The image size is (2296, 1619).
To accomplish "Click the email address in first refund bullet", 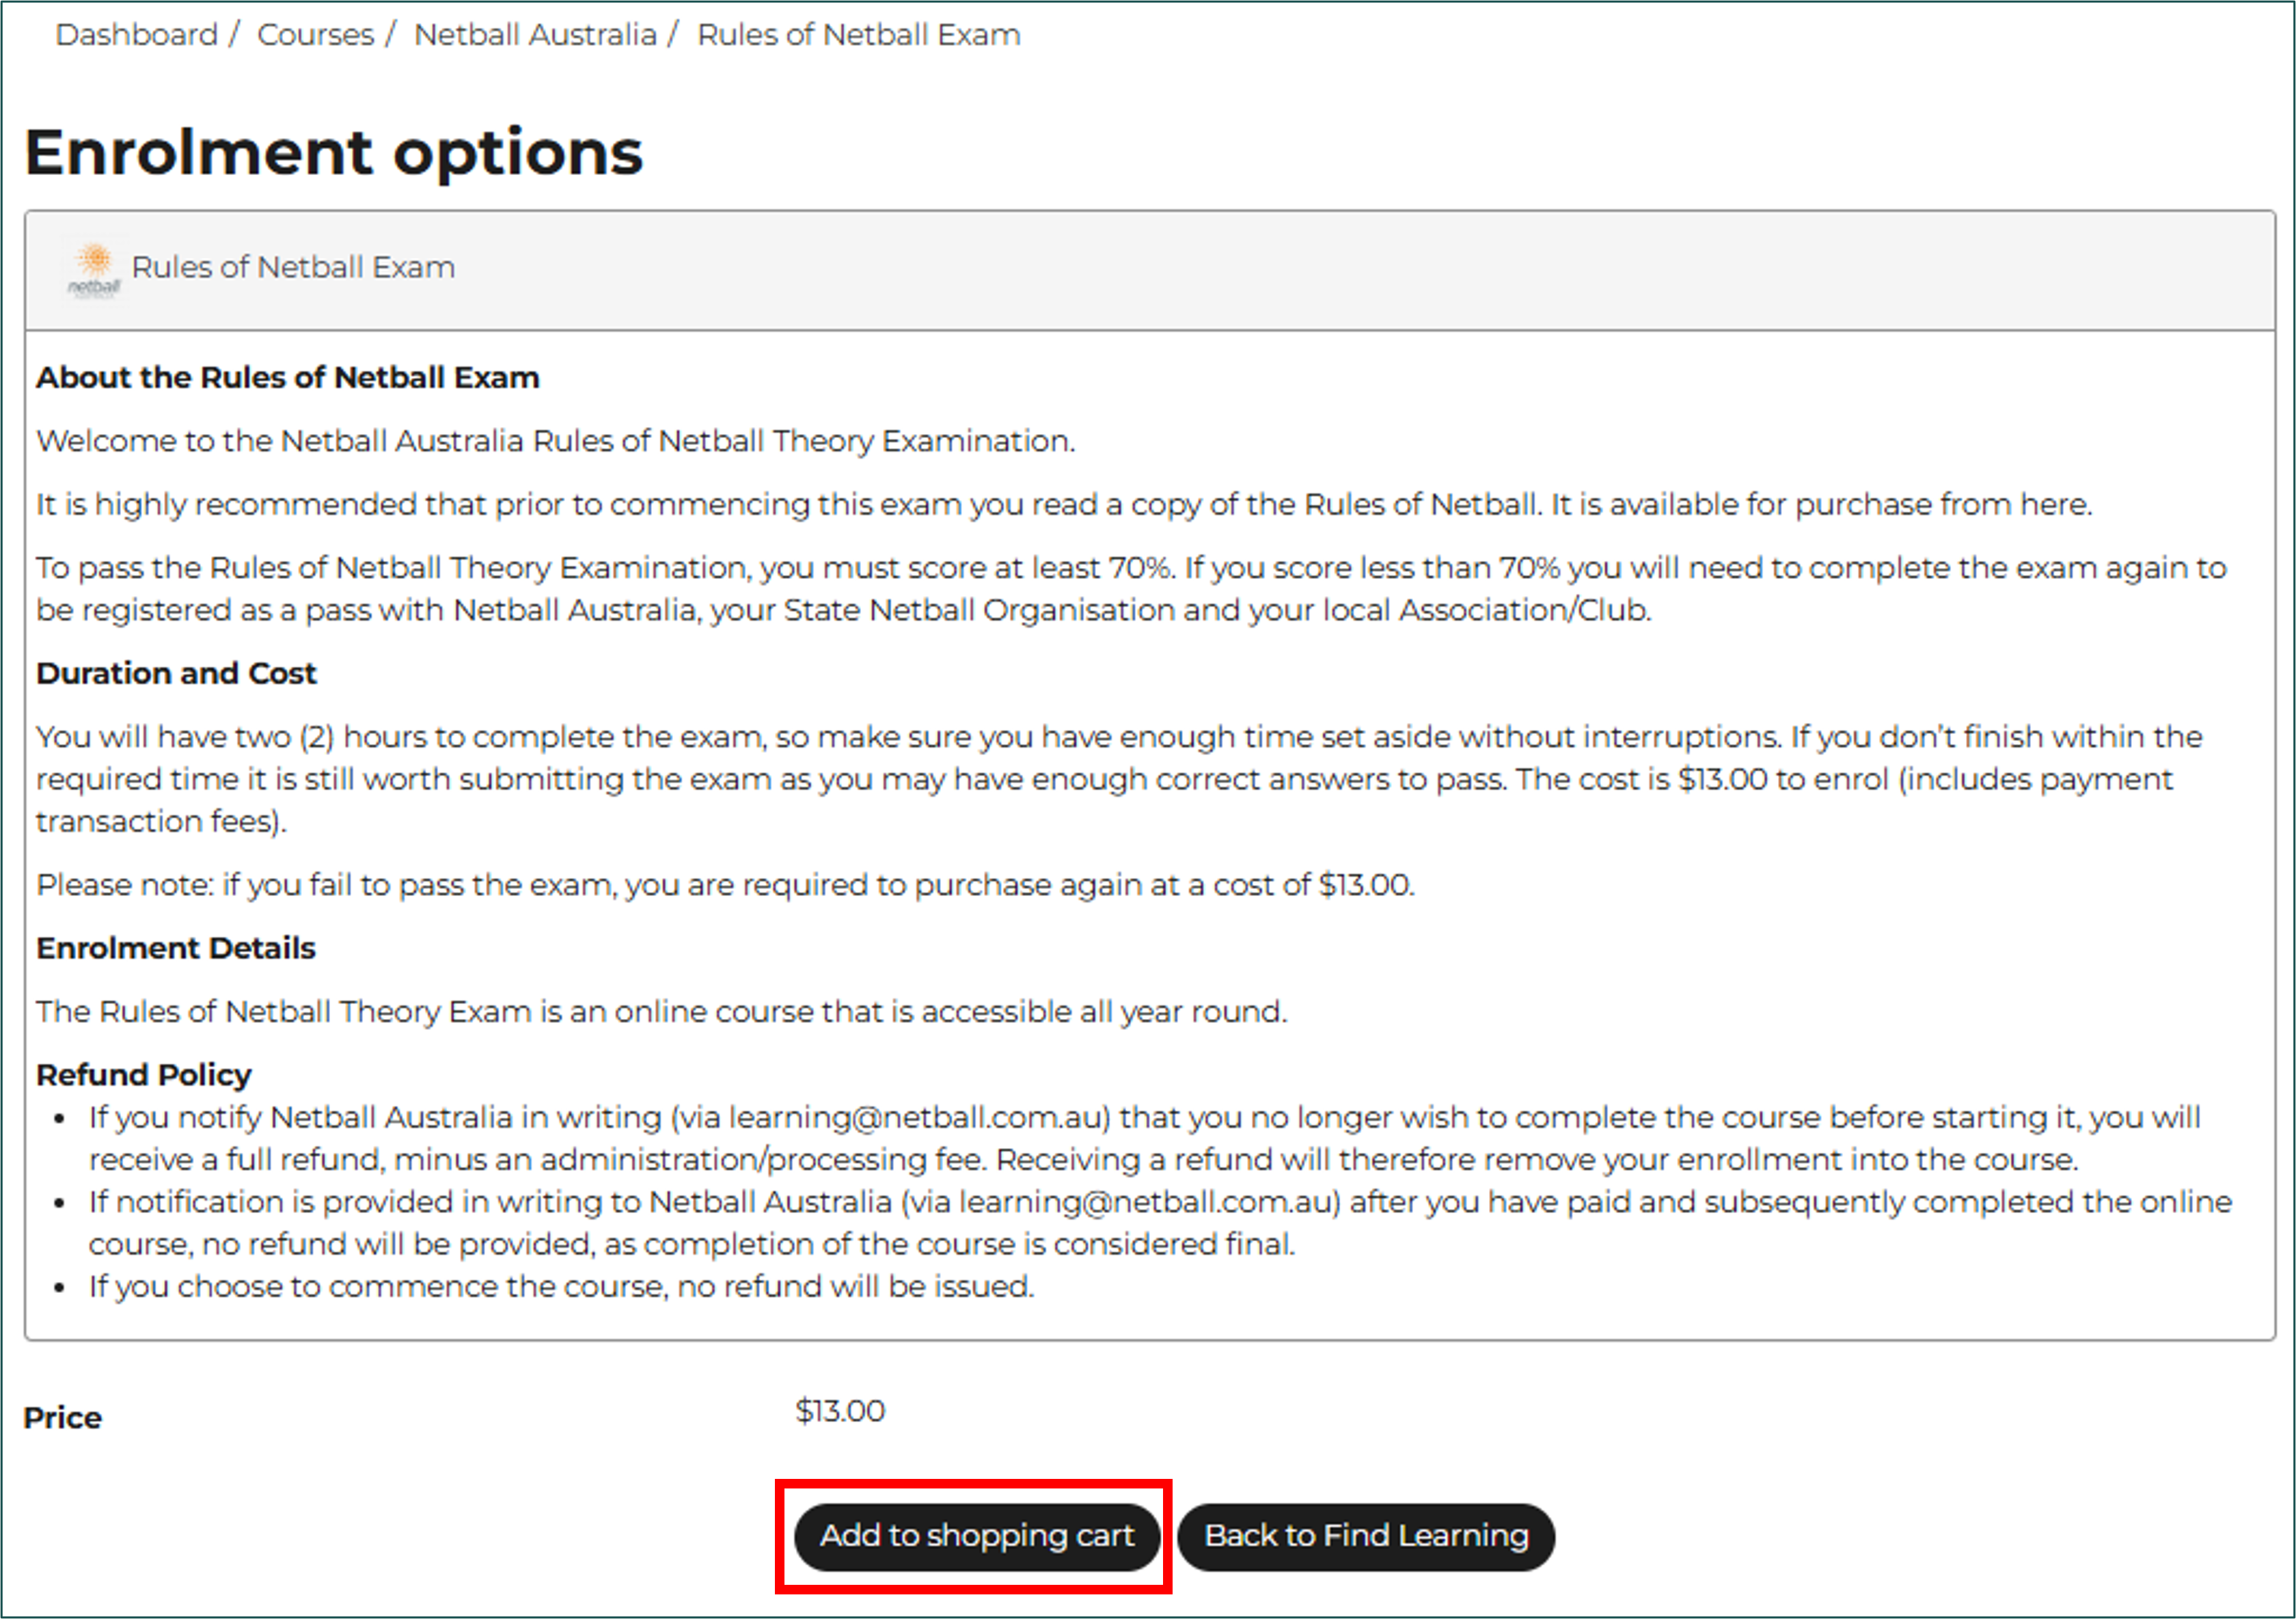I will (919, 1117).
